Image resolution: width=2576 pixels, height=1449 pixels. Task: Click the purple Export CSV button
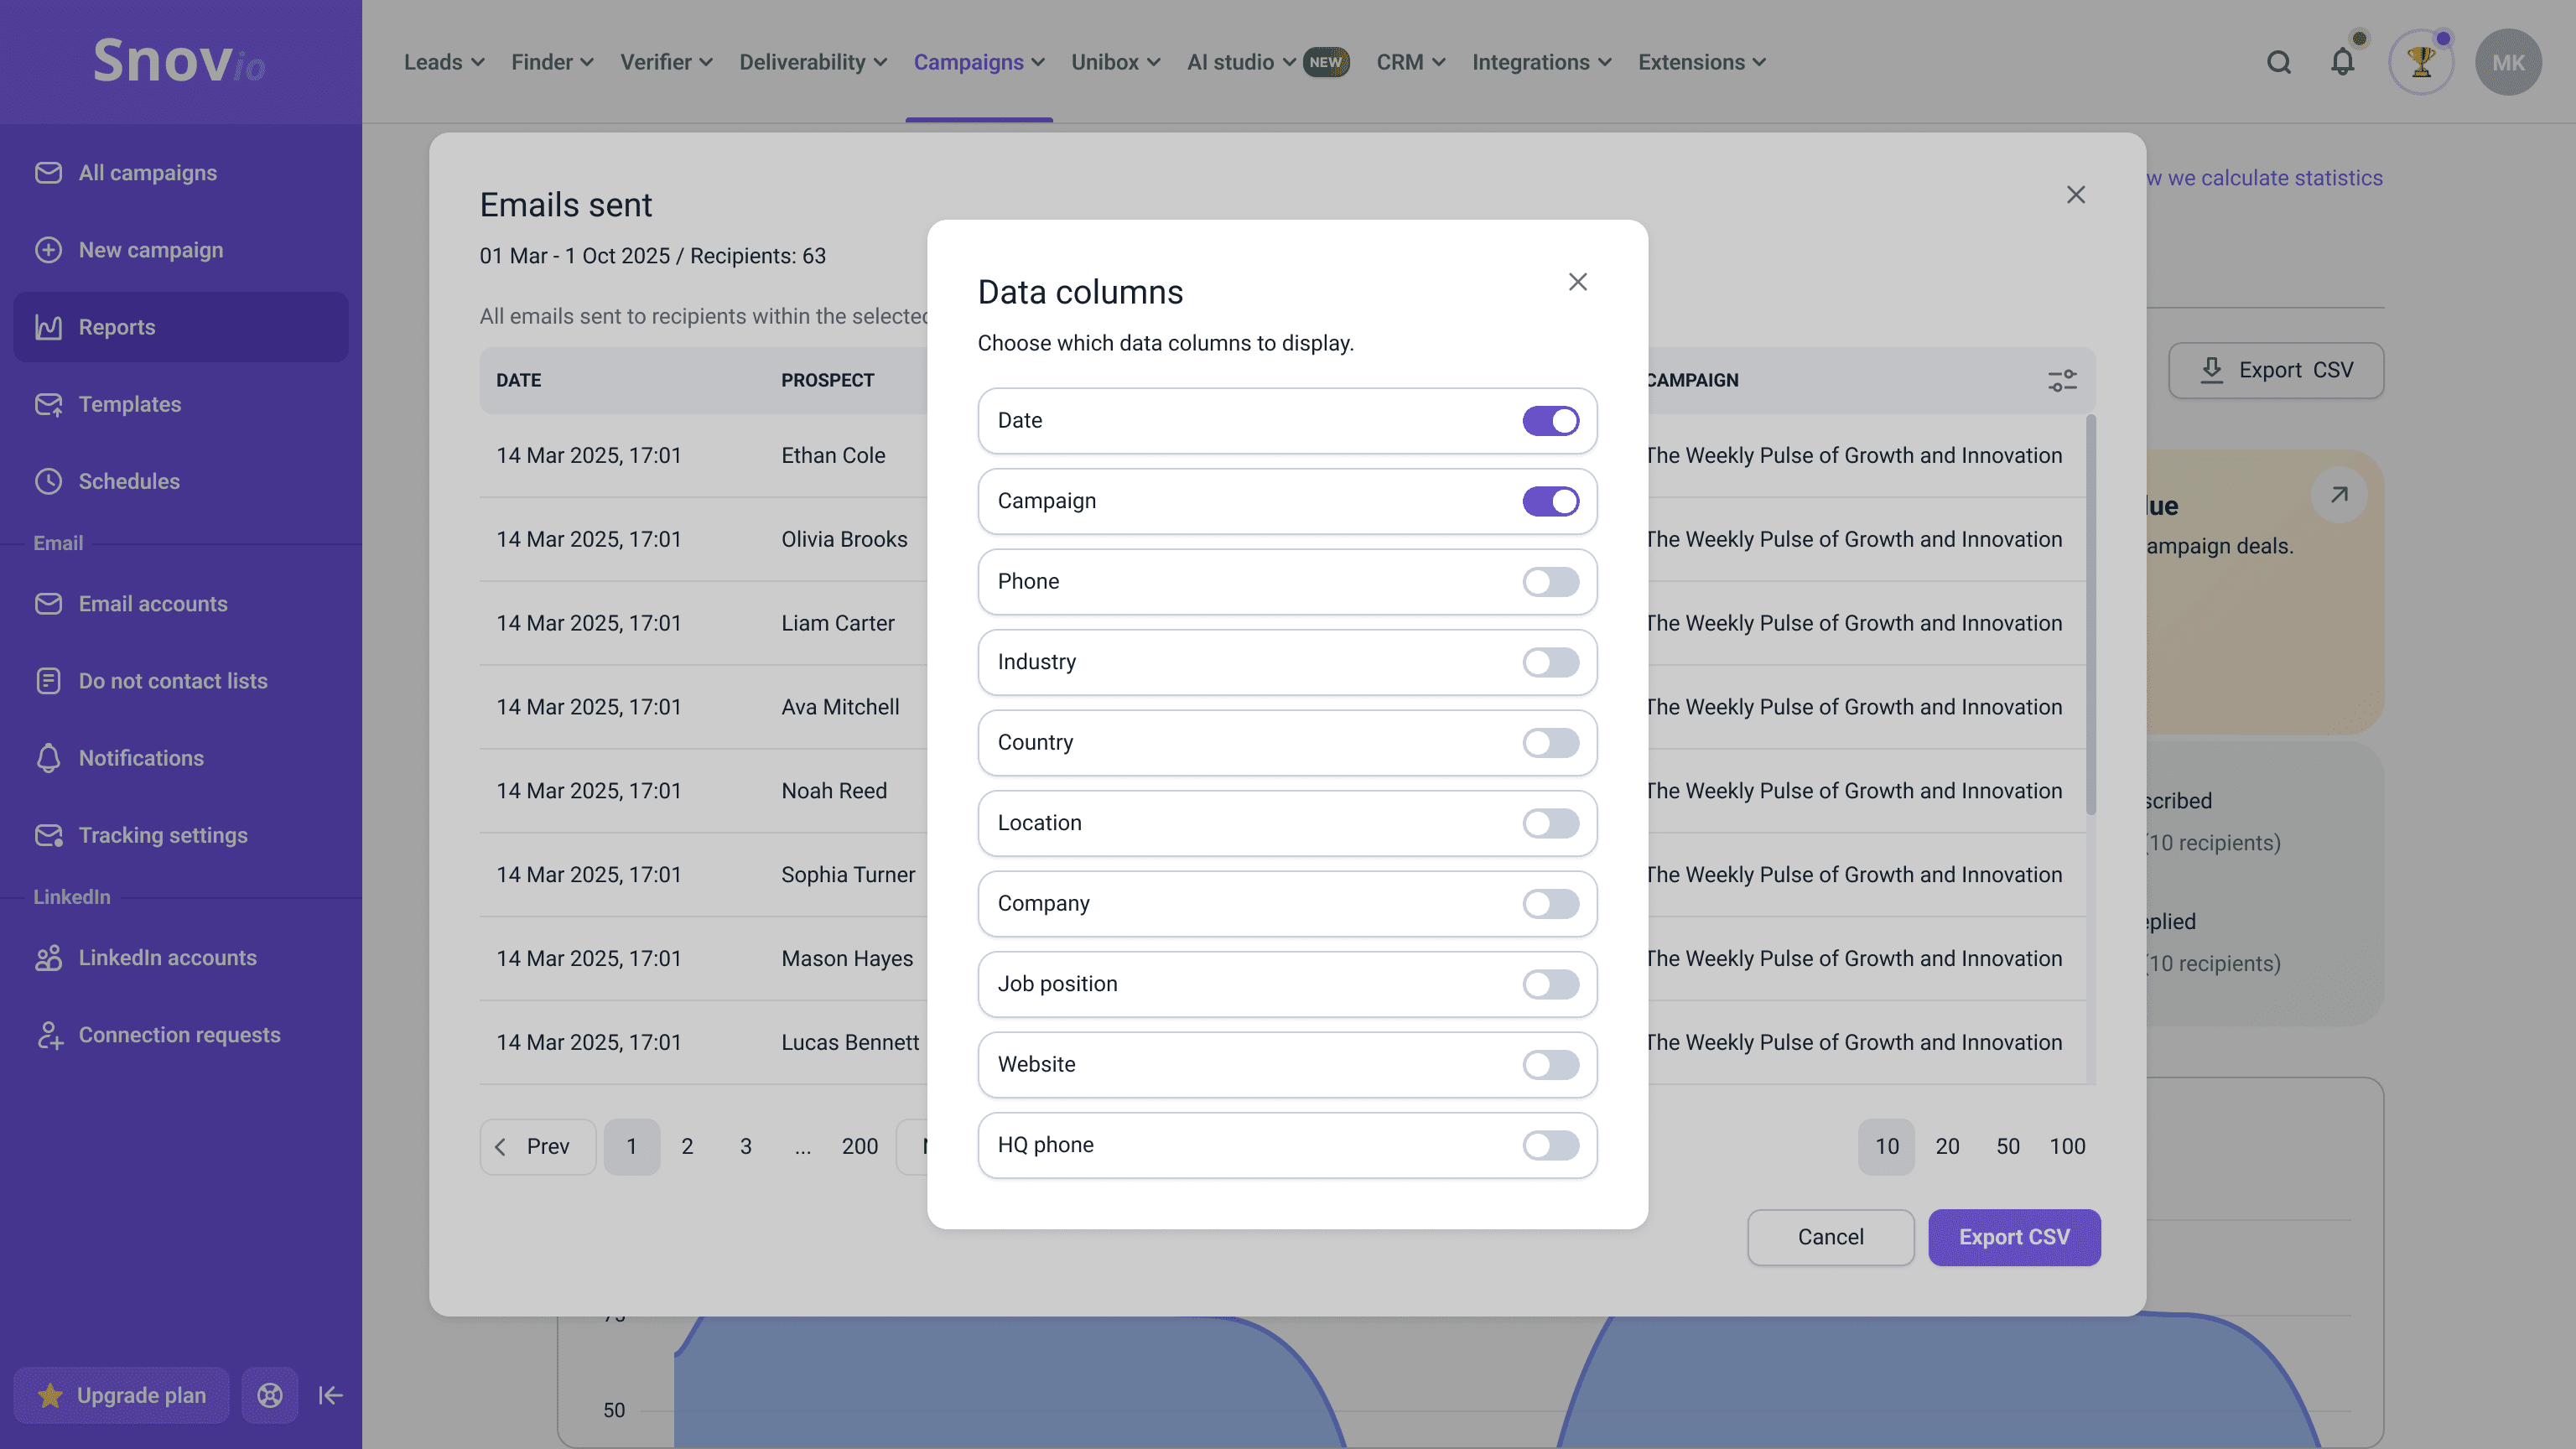click(x=2013, y=1237)
